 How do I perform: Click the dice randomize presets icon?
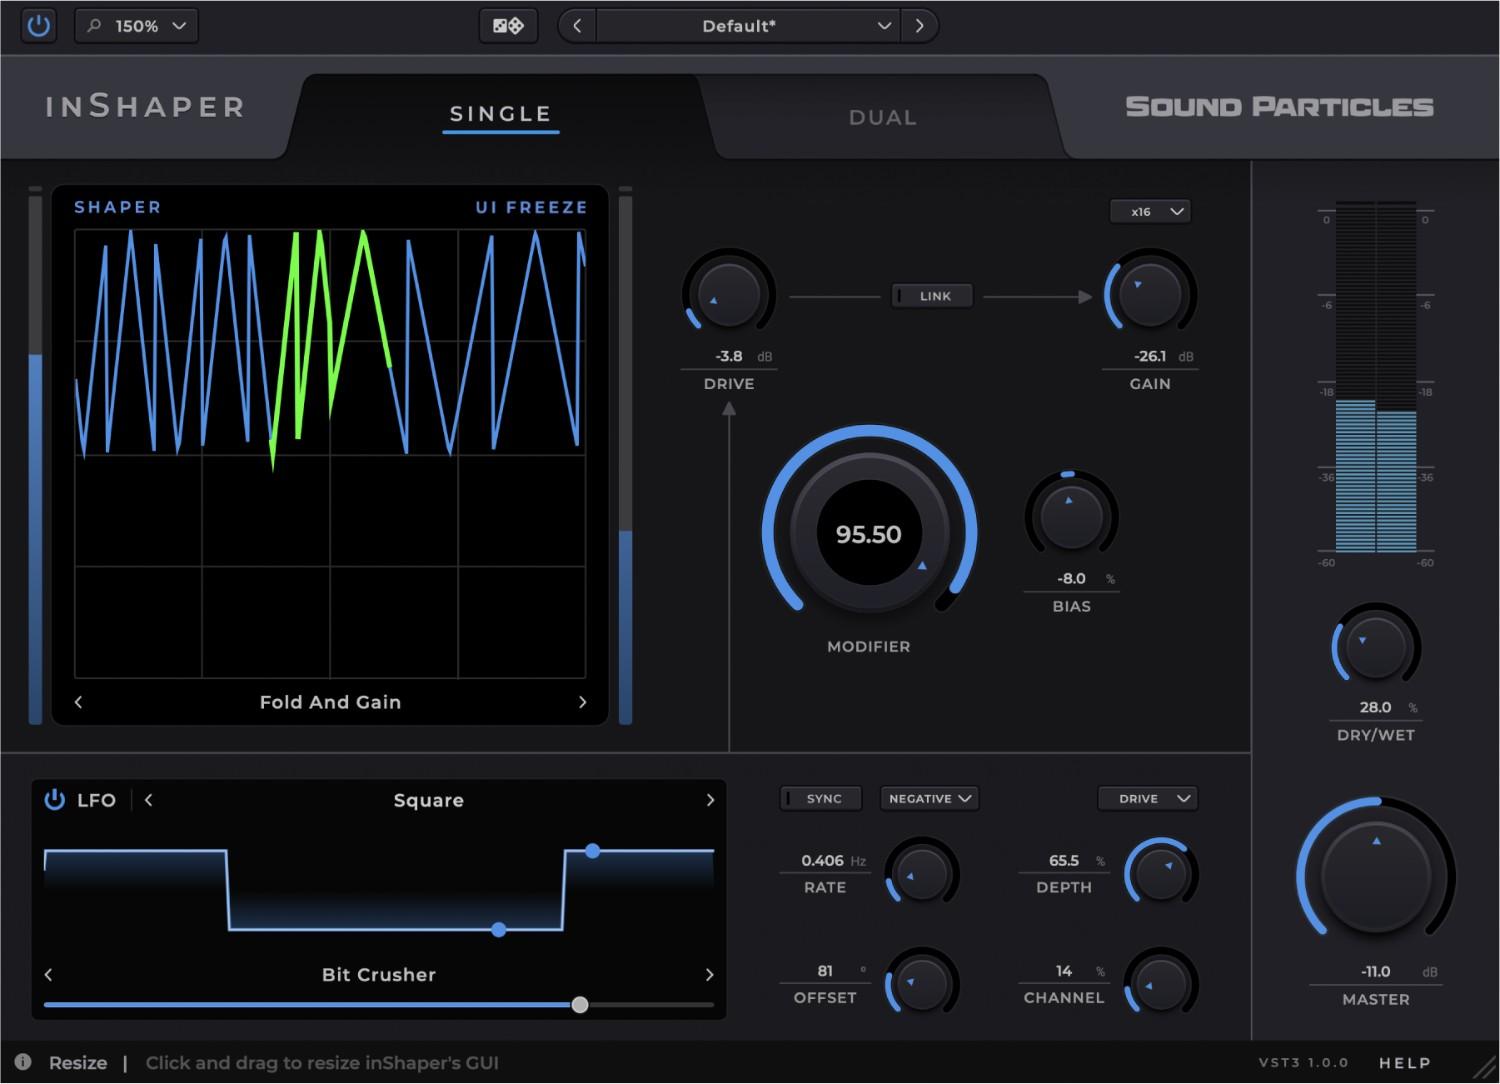508,25
